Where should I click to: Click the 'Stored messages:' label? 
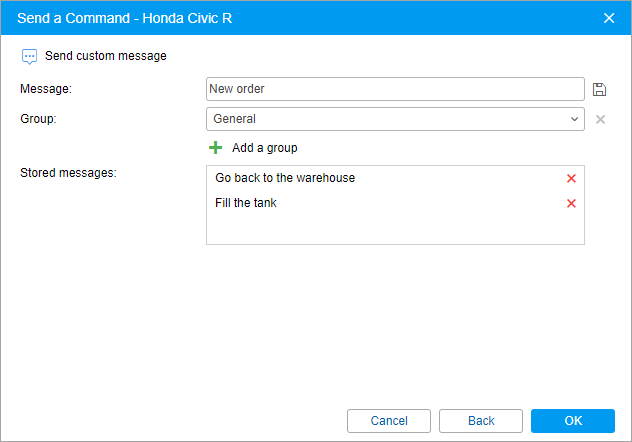(68, 173)
